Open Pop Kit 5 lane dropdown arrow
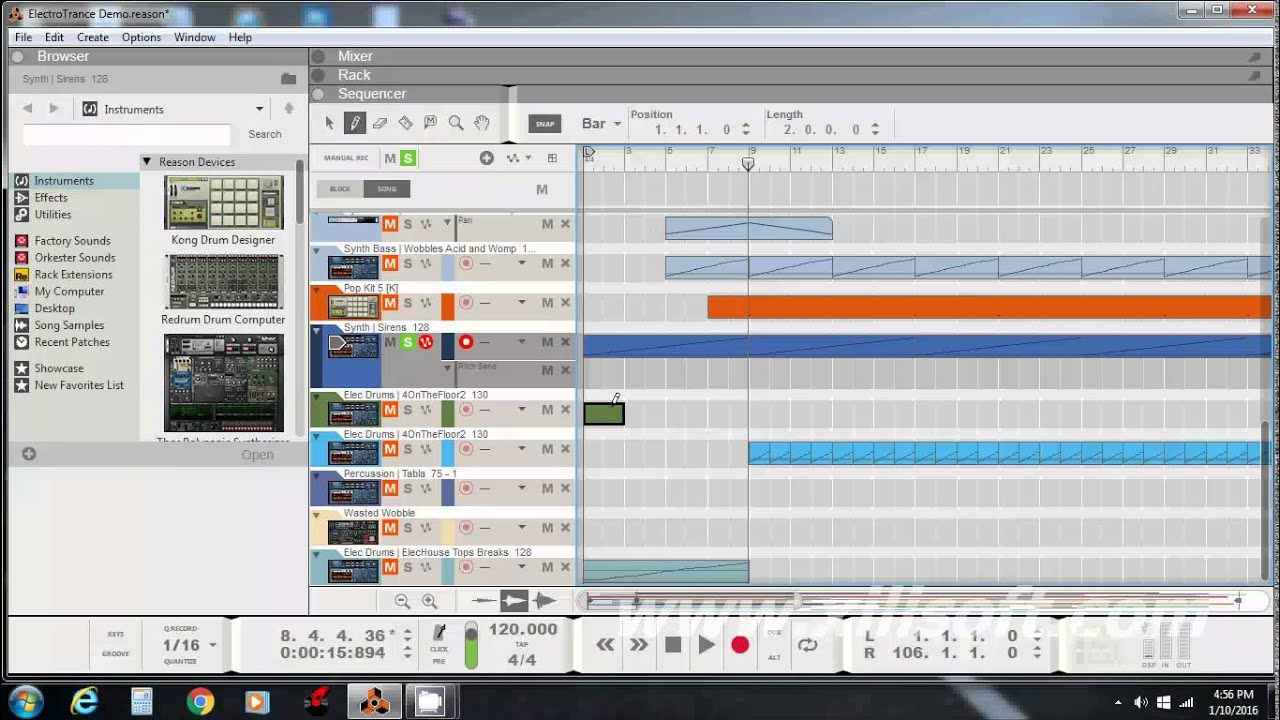Image resolution: width=1280 pixels, height=720 pixels. tap(521, 303)
